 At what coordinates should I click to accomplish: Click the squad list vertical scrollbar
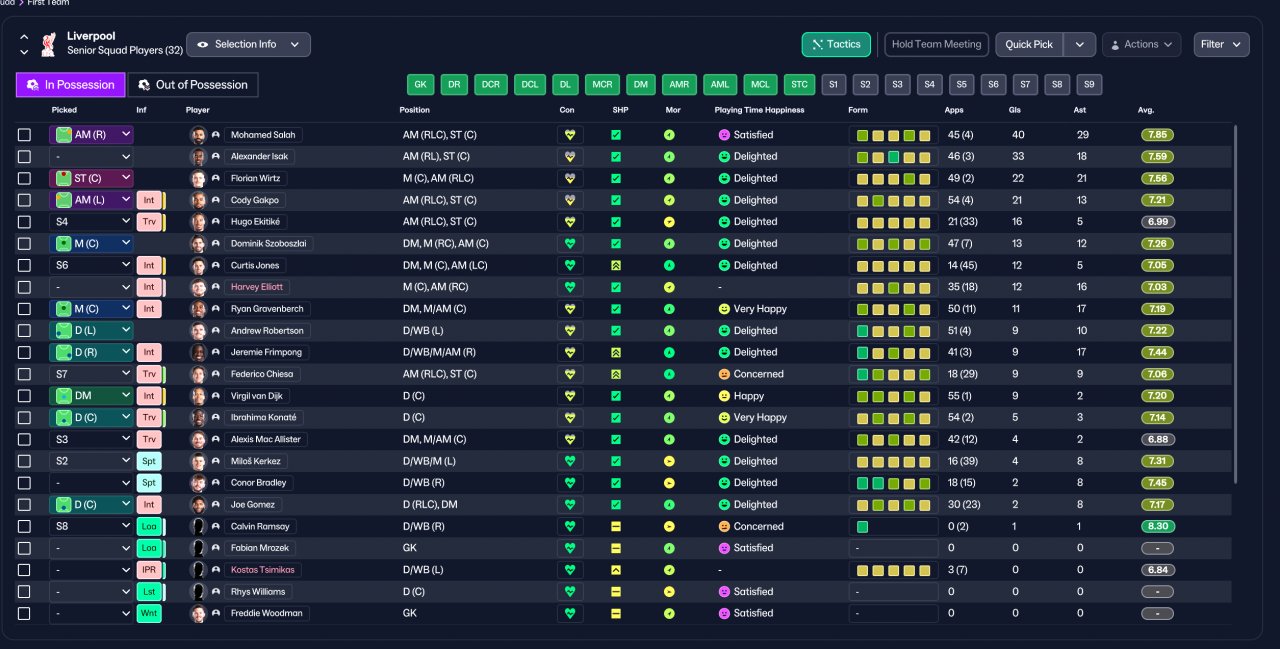pyautogui.click(x=1236, y=305)
